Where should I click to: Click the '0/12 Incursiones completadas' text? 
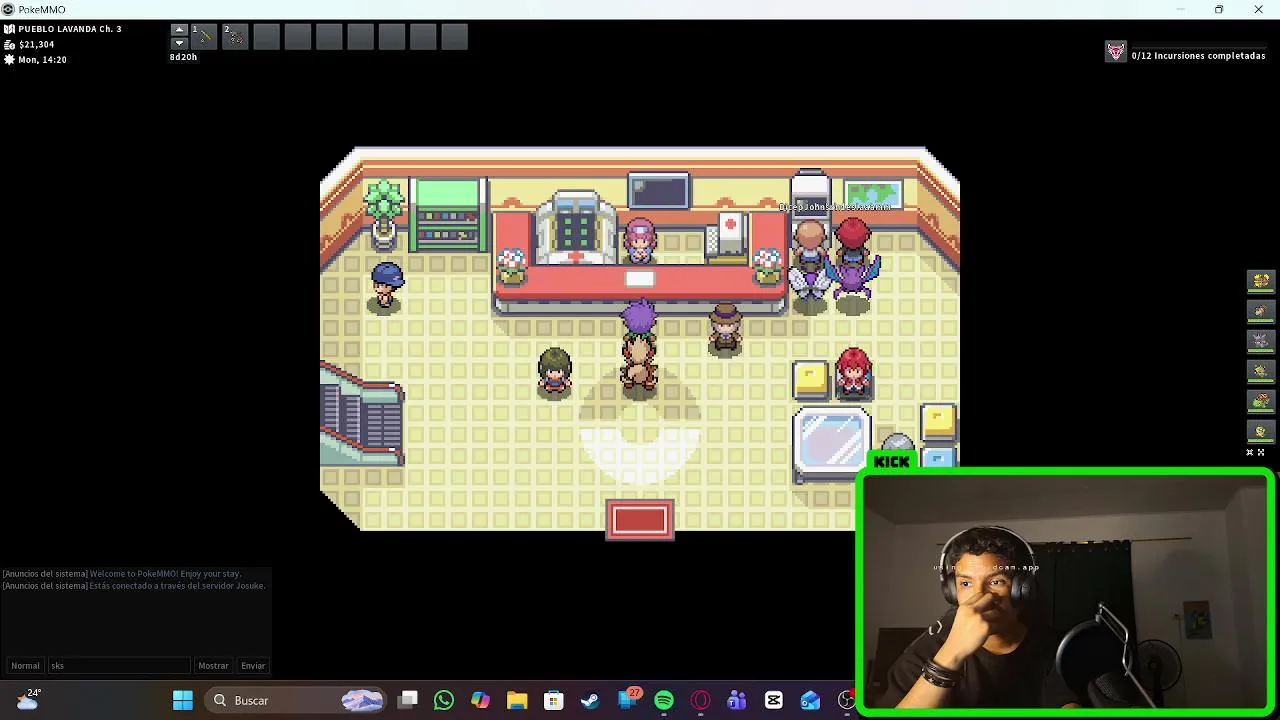1198,56
